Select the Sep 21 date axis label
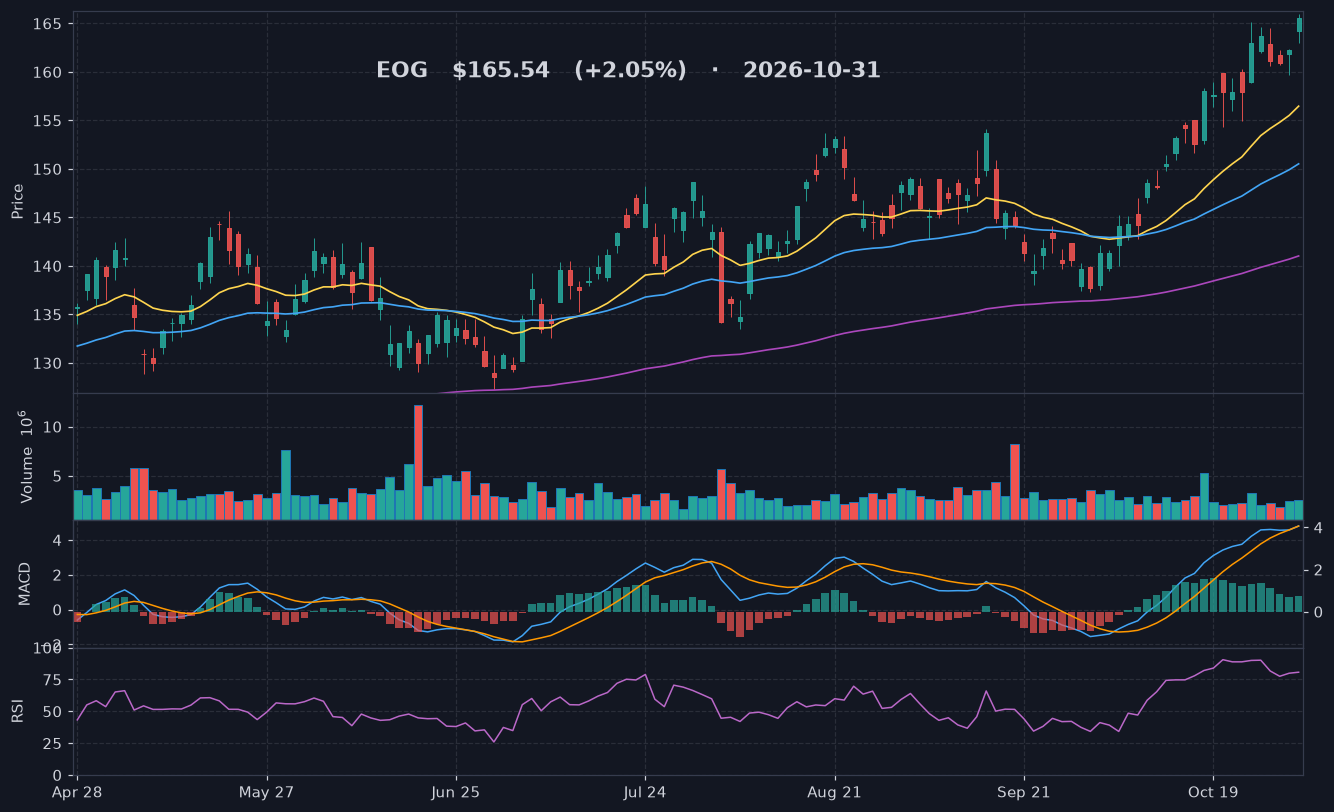The image size is (1334, 812). tap(1024, 792)
